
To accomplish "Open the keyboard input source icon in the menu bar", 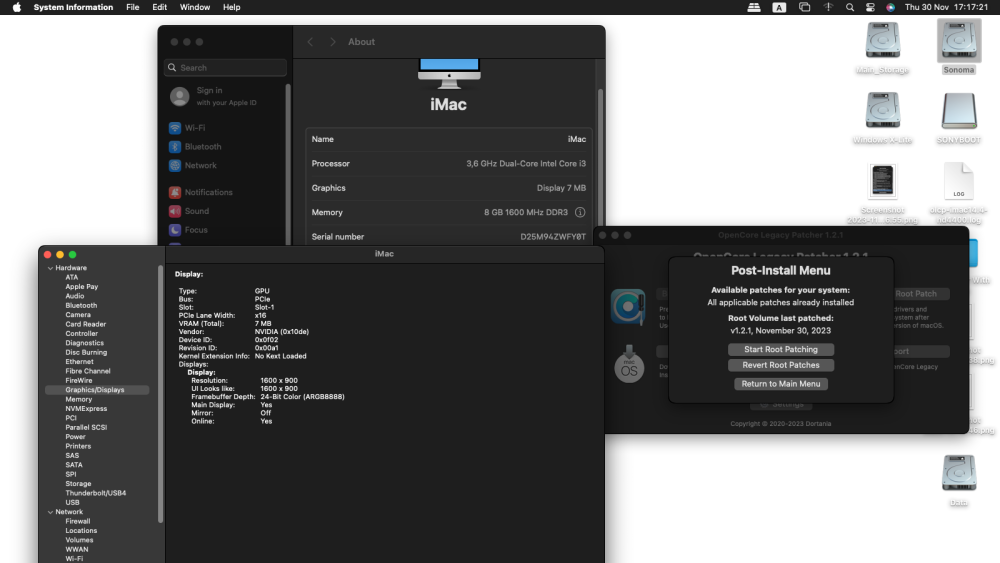I will click(x=779, y=7).
